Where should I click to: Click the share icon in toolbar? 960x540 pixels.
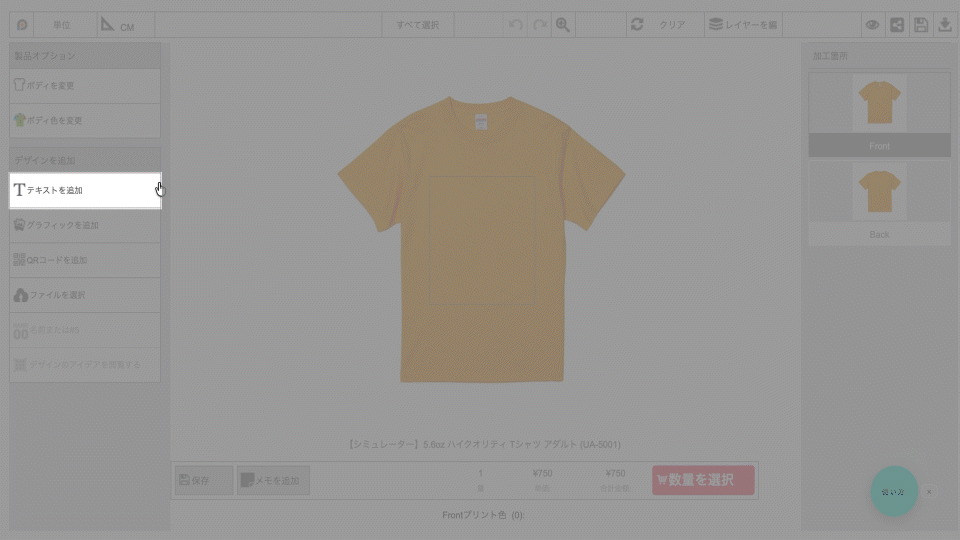tap(897, 25)
